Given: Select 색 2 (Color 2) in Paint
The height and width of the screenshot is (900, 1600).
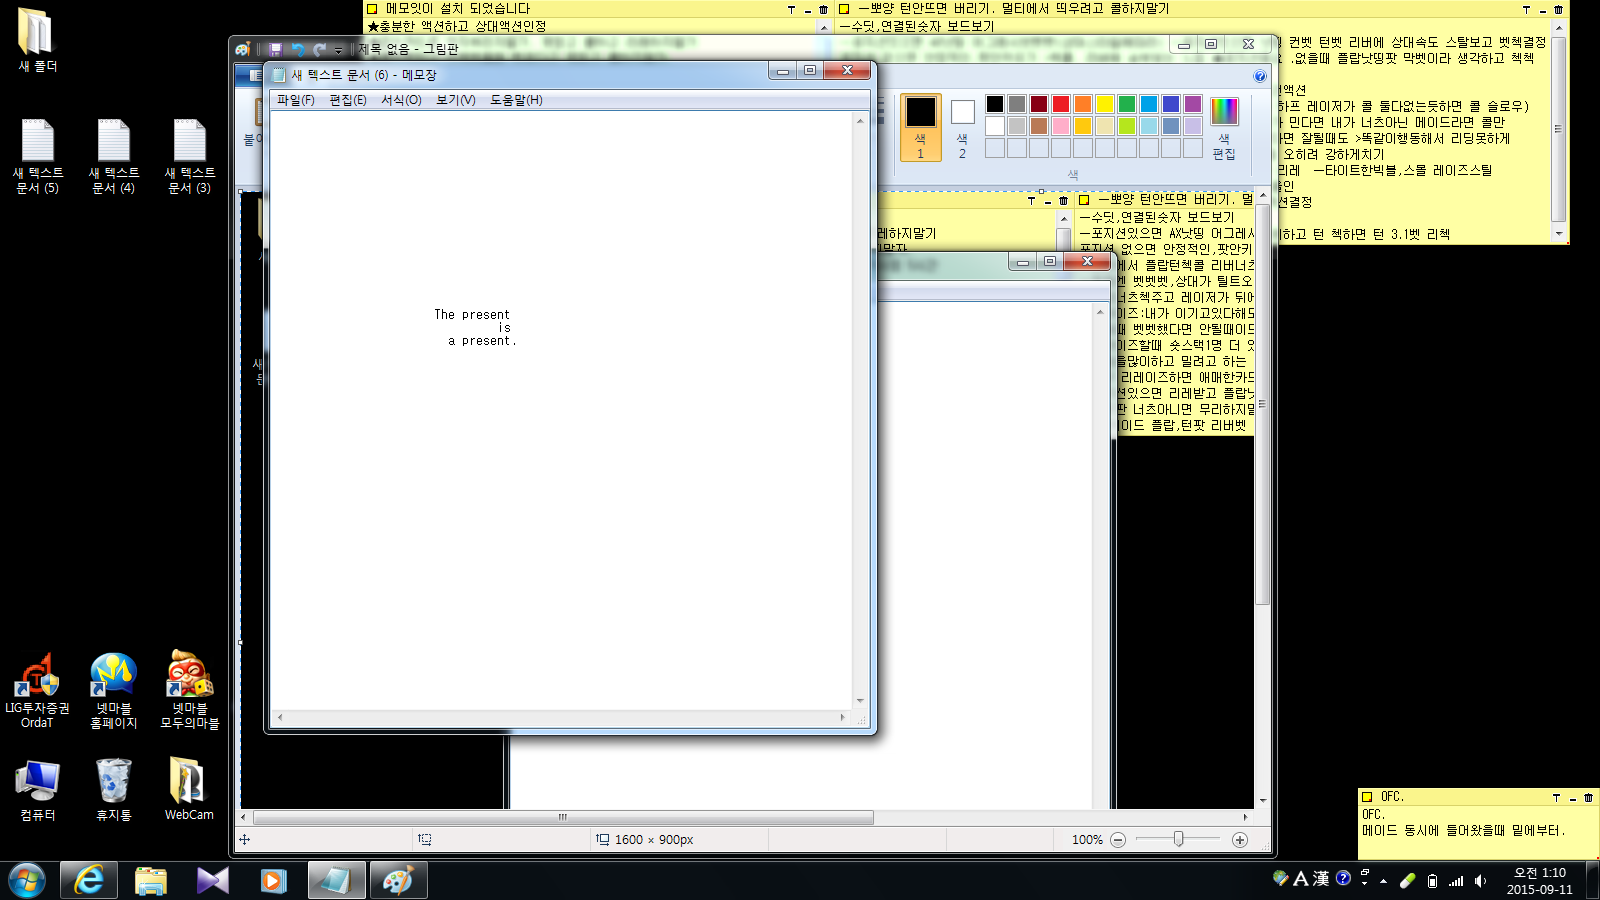Looking at the screenshot, I should [x=962, y=127].
